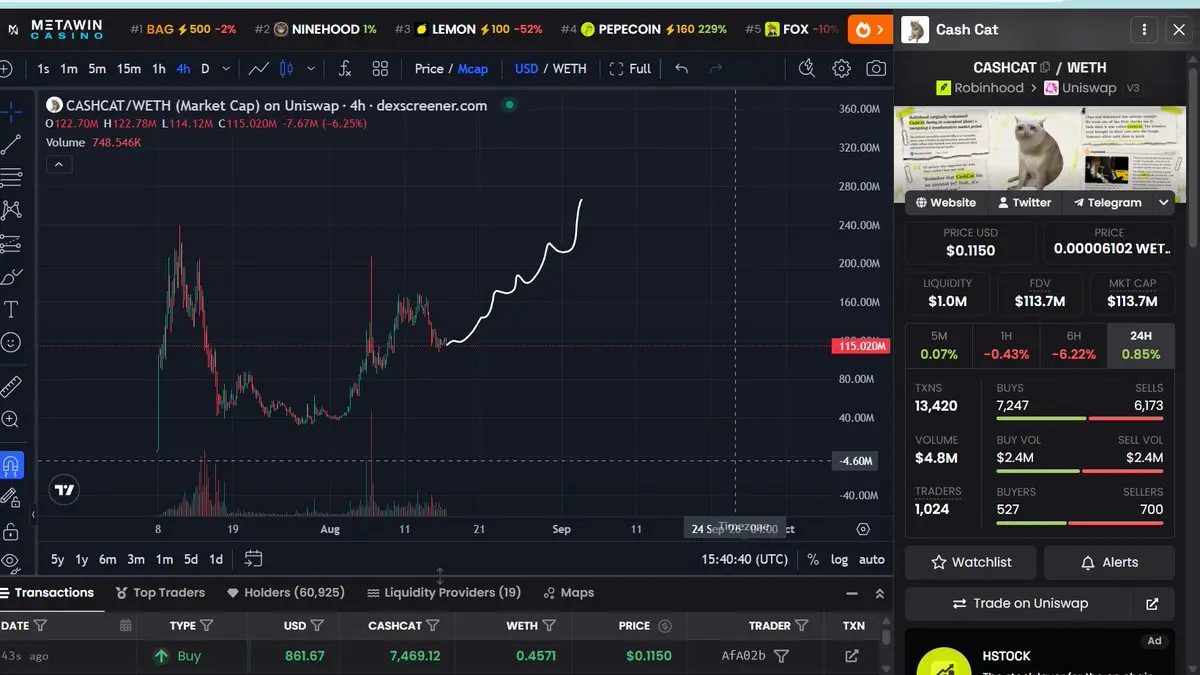Filter the USD column
The height and width of the screenshot is (675, 1200).
317,626
